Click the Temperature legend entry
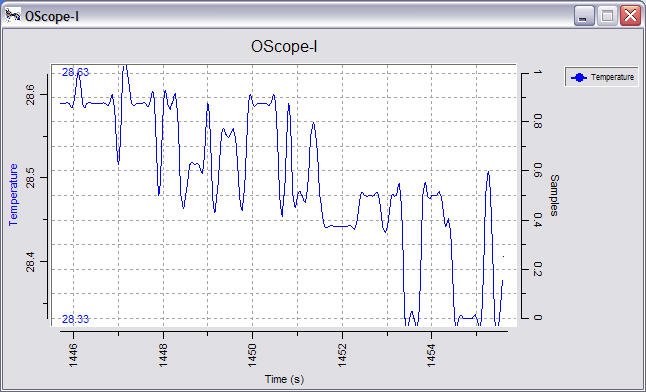The width and height of the screenshot is (646, 392). click(602, 77)
